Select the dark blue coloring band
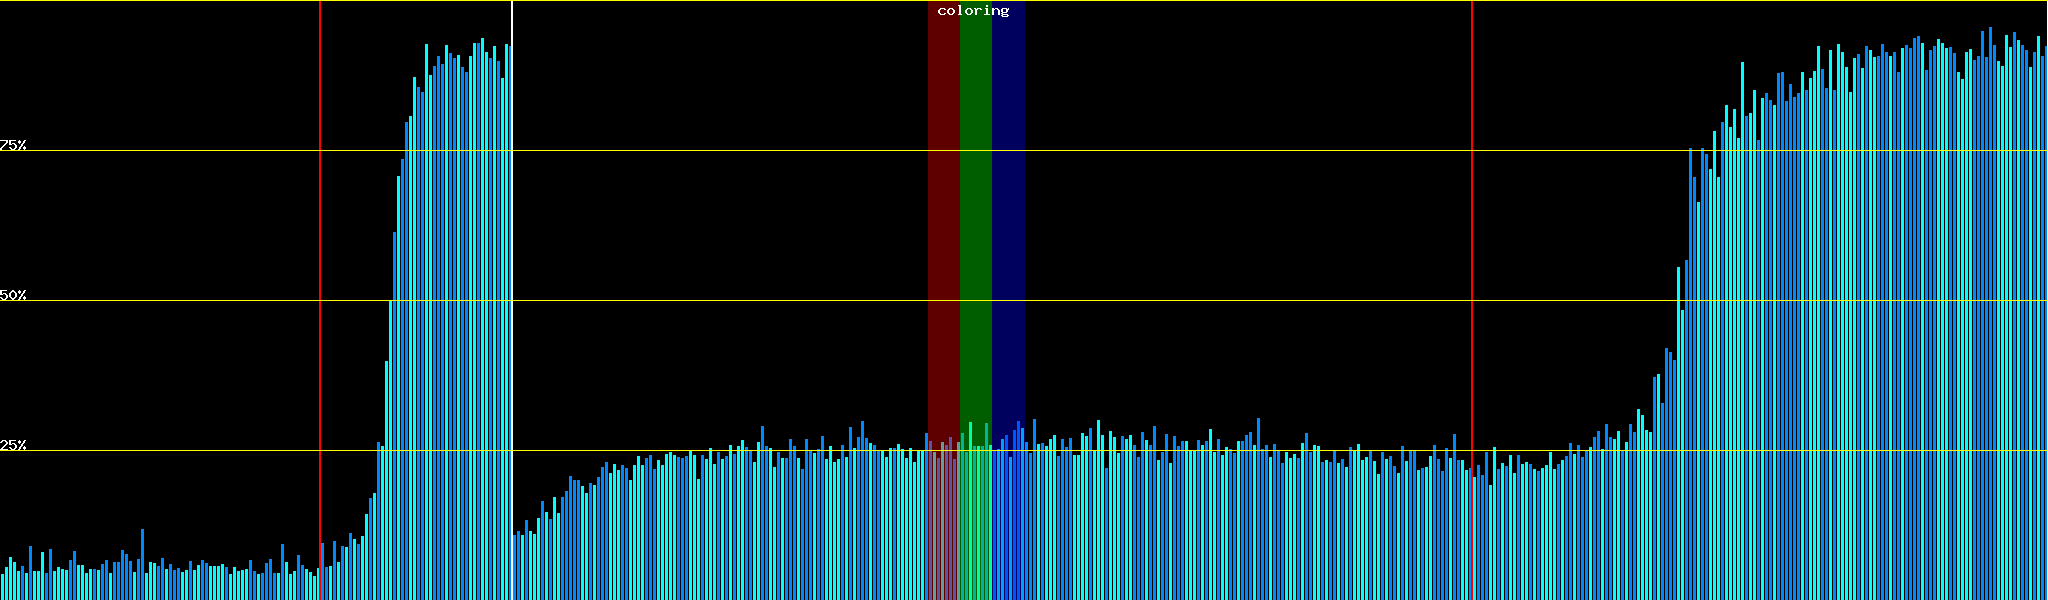 (x=1008, y=200)
